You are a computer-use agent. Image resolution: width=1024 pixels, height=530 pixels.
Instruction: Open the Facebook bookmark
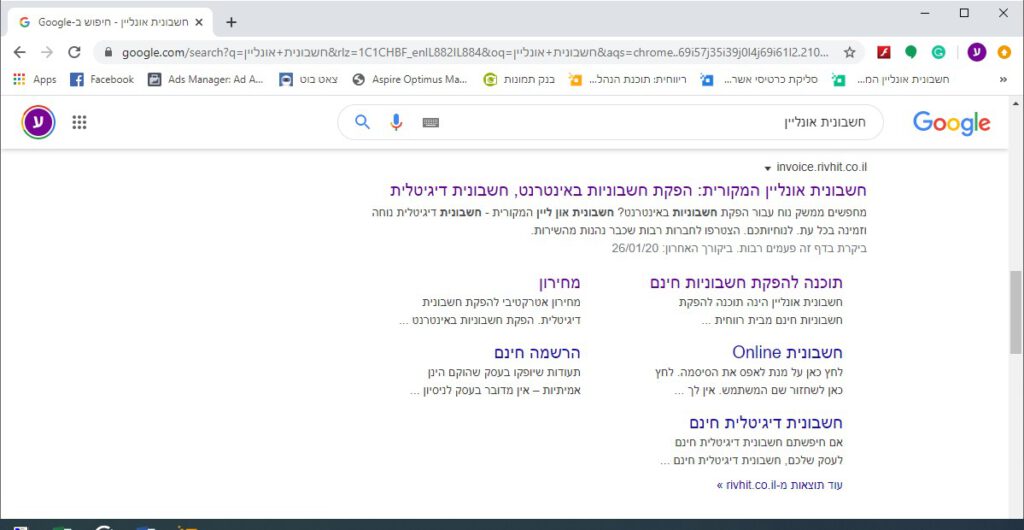point(102,80)
